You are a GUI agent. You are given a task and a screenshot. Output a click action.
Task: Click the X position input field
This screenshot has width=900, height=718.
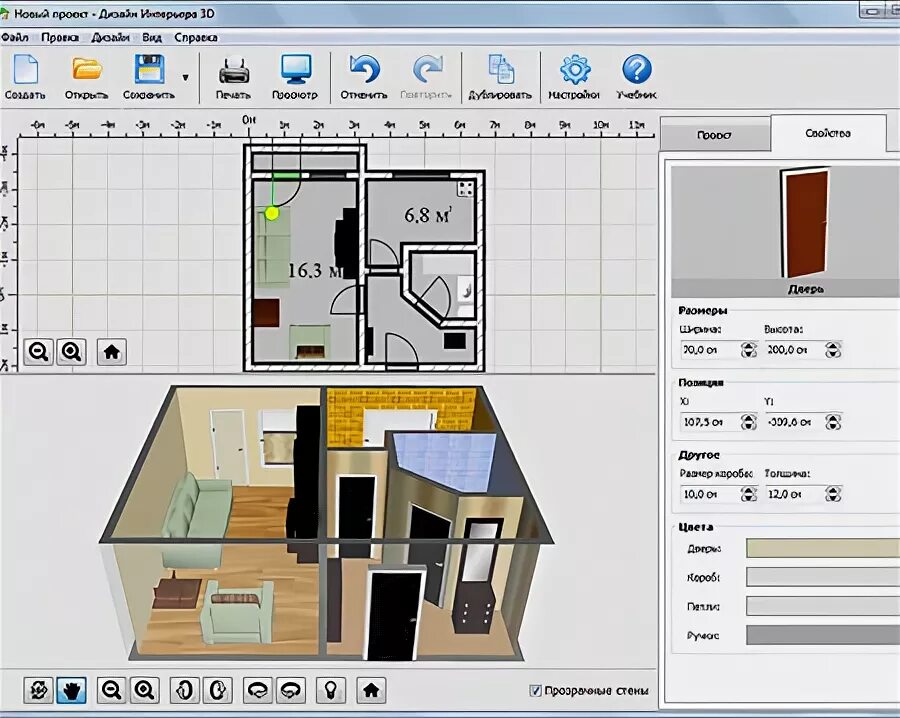click(x=710, y=422)
